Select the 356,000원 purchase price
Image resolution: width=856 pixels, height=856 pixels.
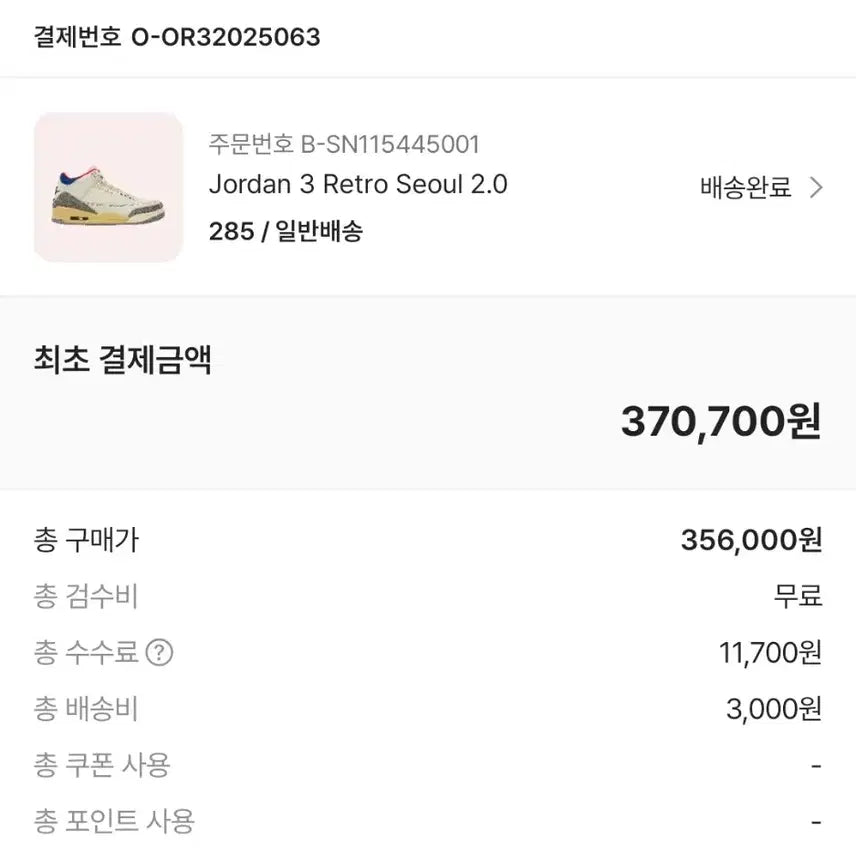755,541
